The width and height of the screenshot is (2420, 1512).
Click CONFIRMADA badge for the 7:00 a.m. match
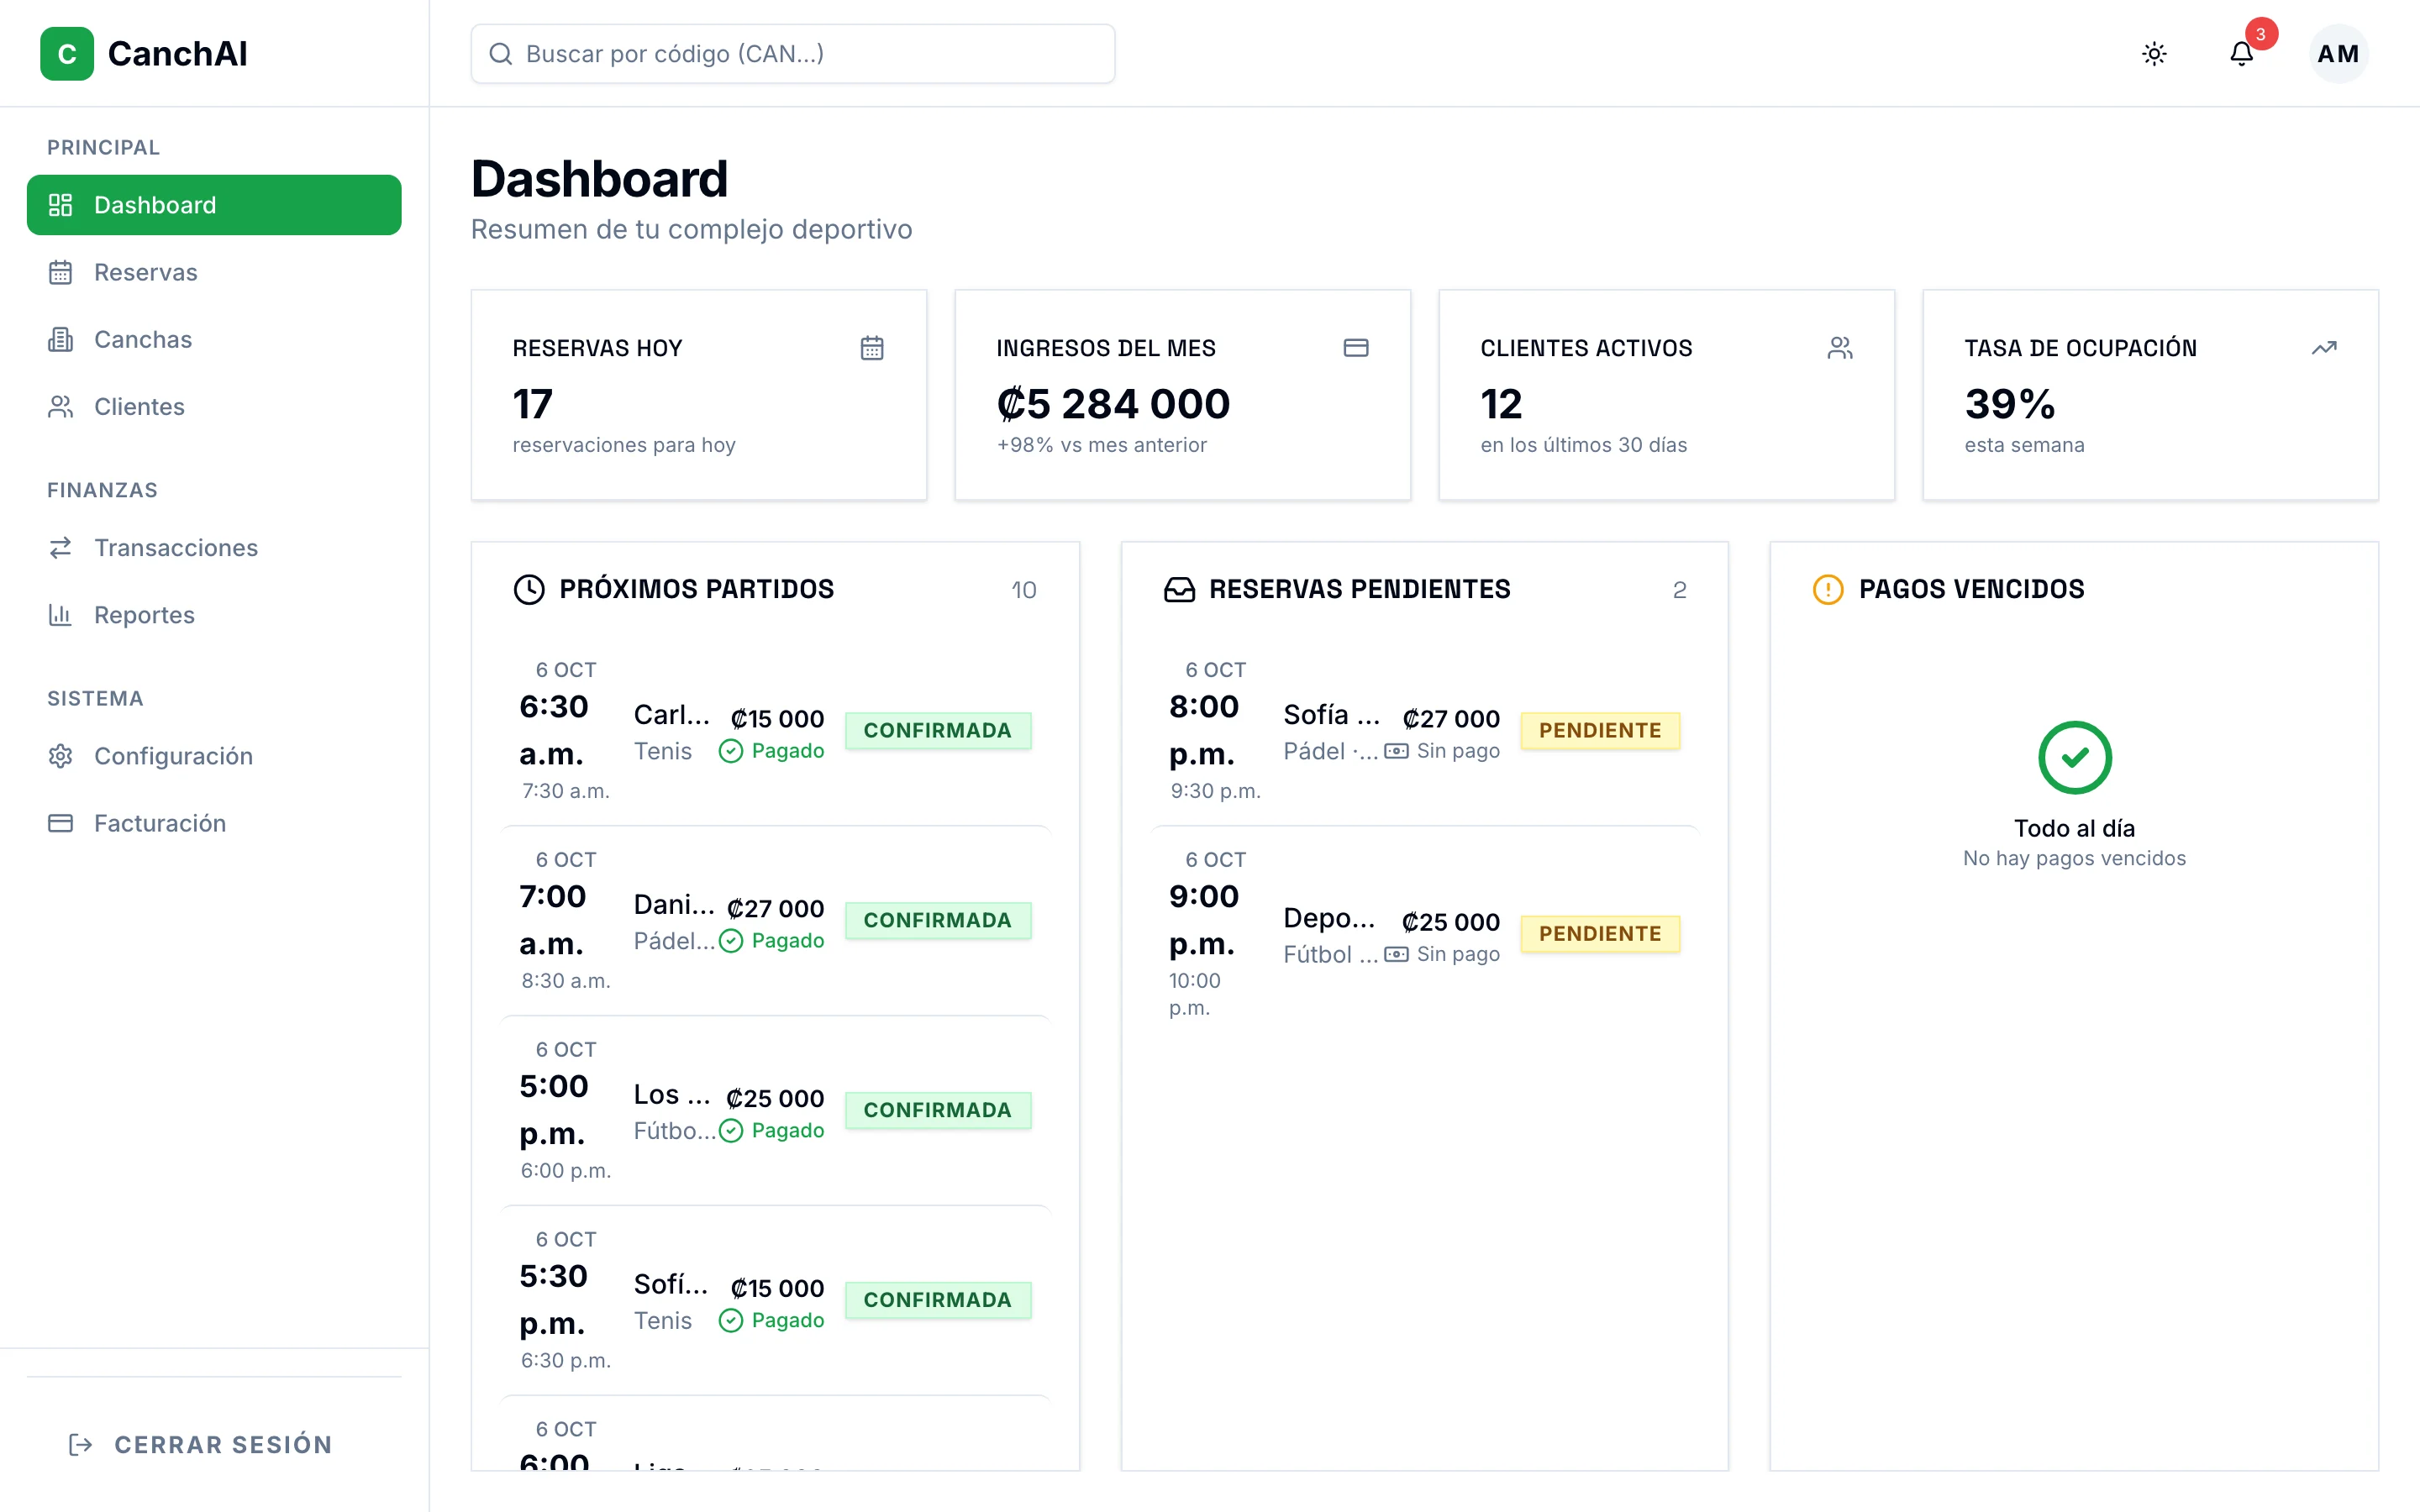937,920
